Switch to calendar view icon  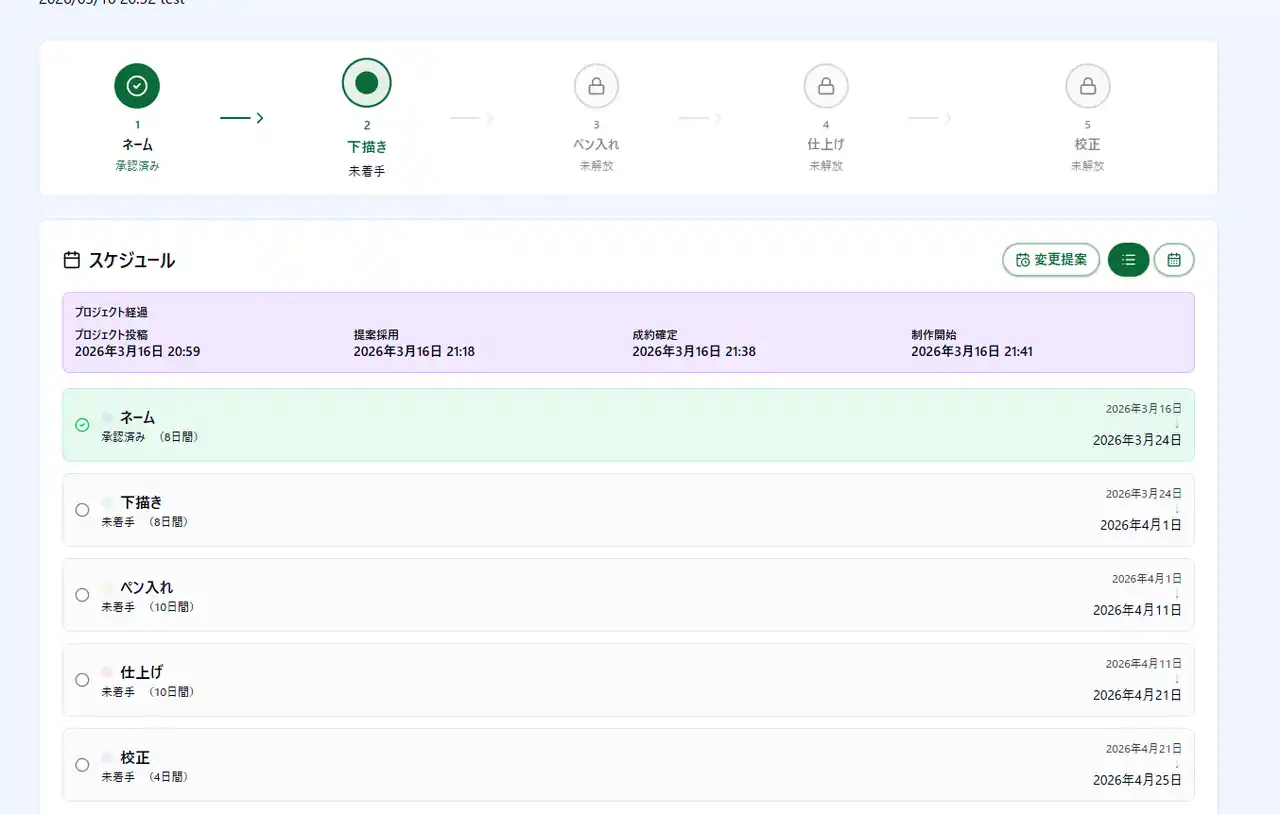pyautogui.click(x=1174, y=260)
